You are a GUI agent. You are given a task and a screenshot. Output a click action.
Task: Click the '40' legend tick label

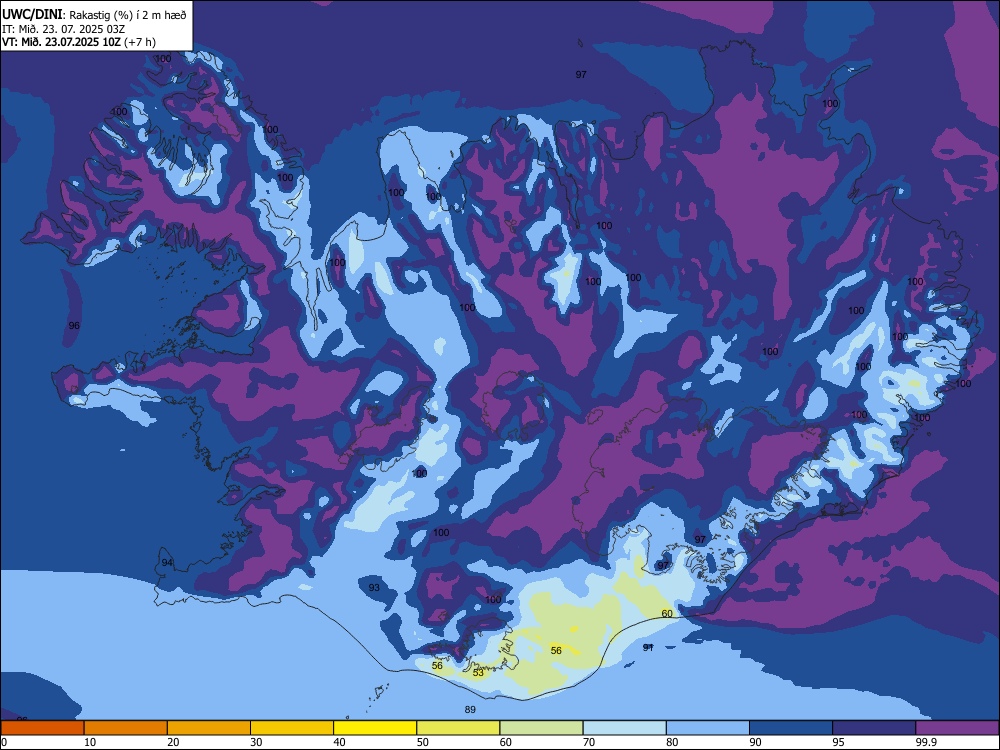[x=339, y=742]
